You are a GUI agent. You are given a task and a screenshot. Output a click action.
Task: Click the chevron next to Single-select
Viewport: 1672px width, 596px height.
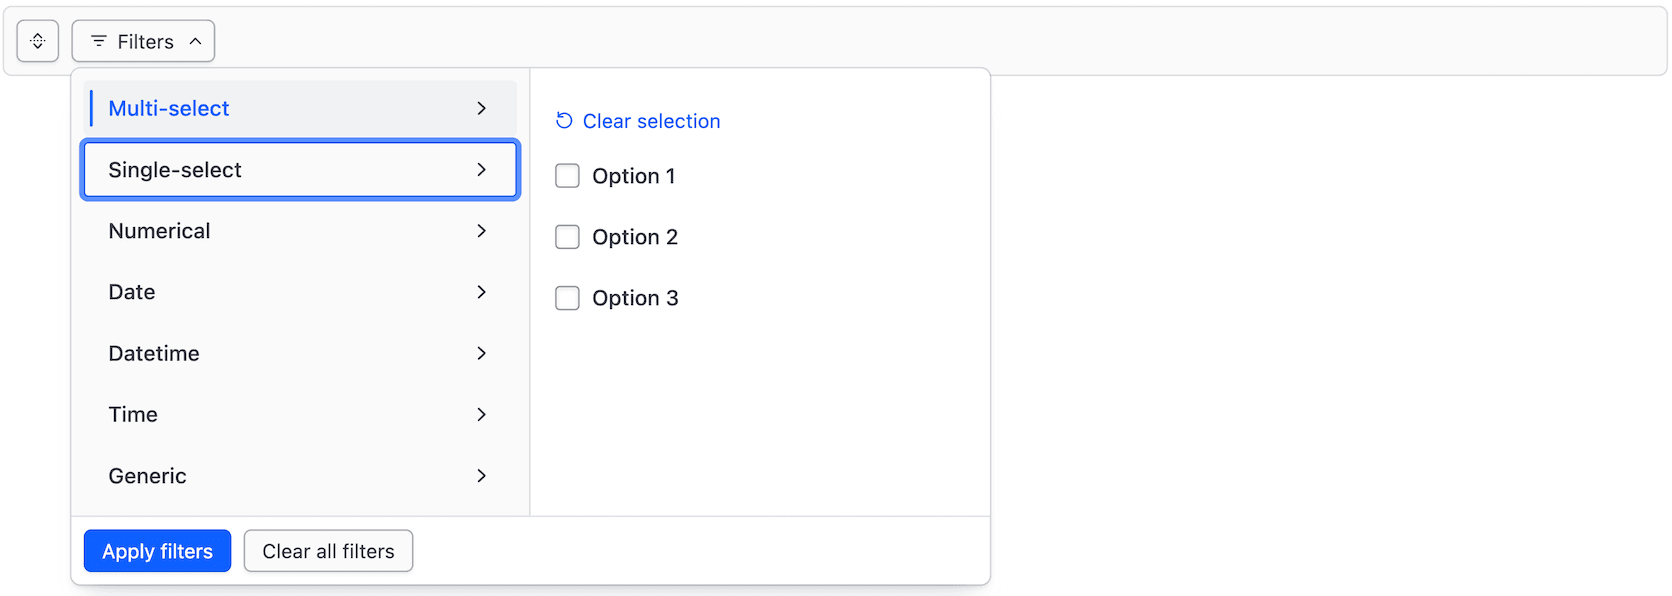coord(482,170)
